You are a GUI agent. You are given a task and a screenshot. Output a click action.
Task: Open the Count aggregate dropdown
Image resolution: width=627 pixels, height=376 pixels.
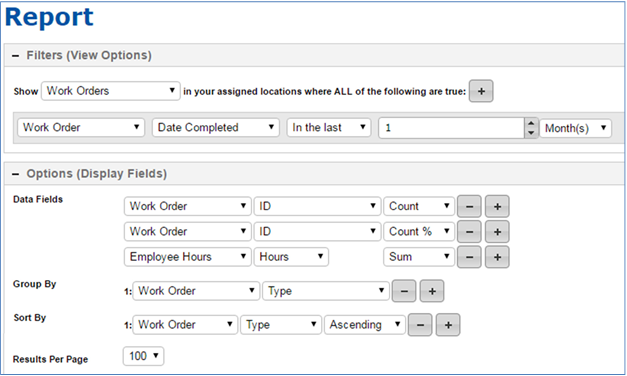(x=419, y=206)
